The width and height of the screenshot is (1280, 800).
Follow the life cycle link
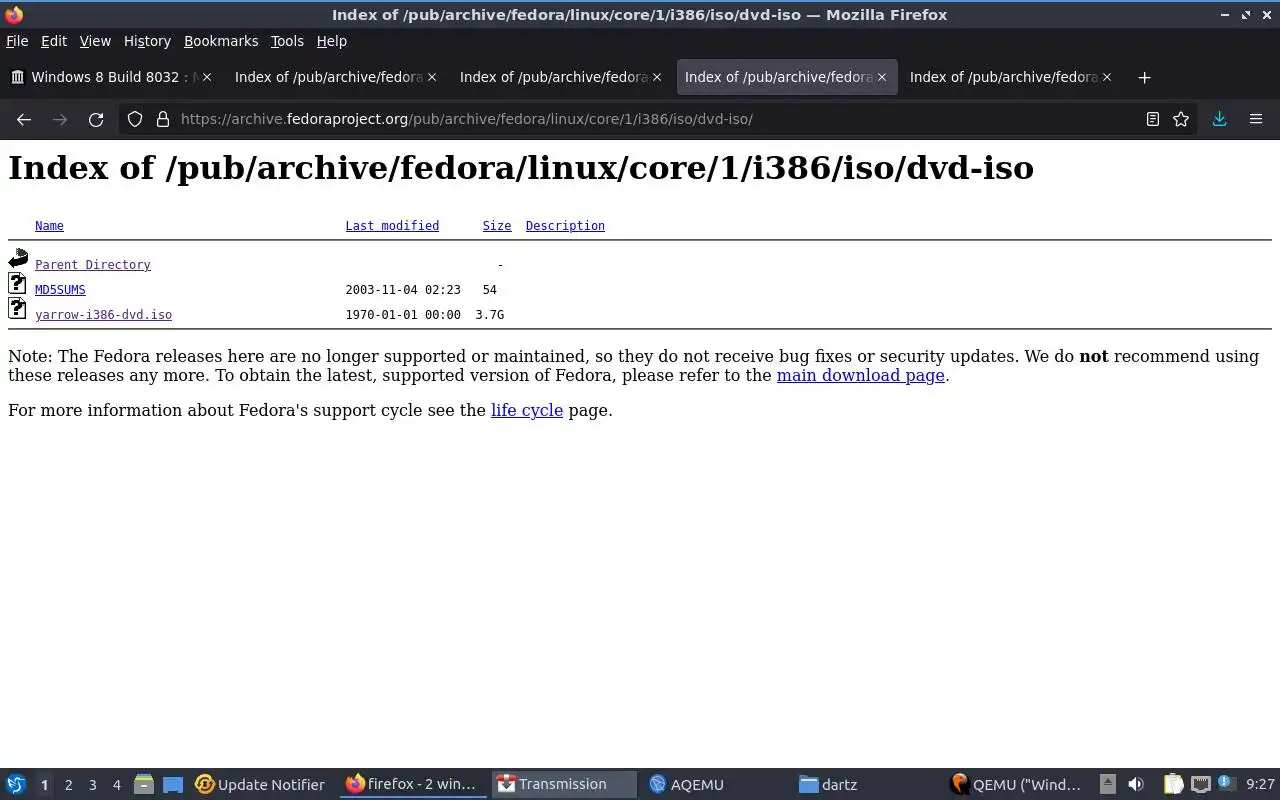(527, 411)
